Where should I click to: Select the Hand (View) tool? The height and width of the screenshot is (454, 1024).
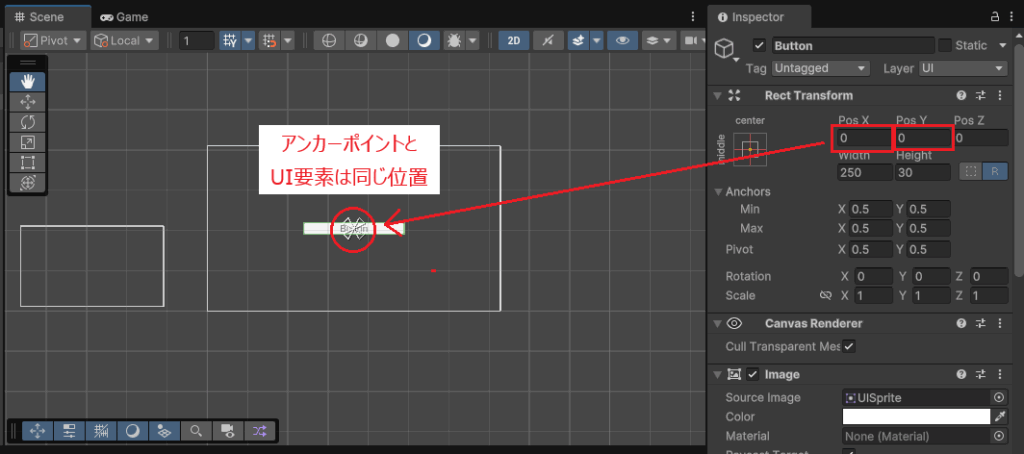tap(27, 82)
